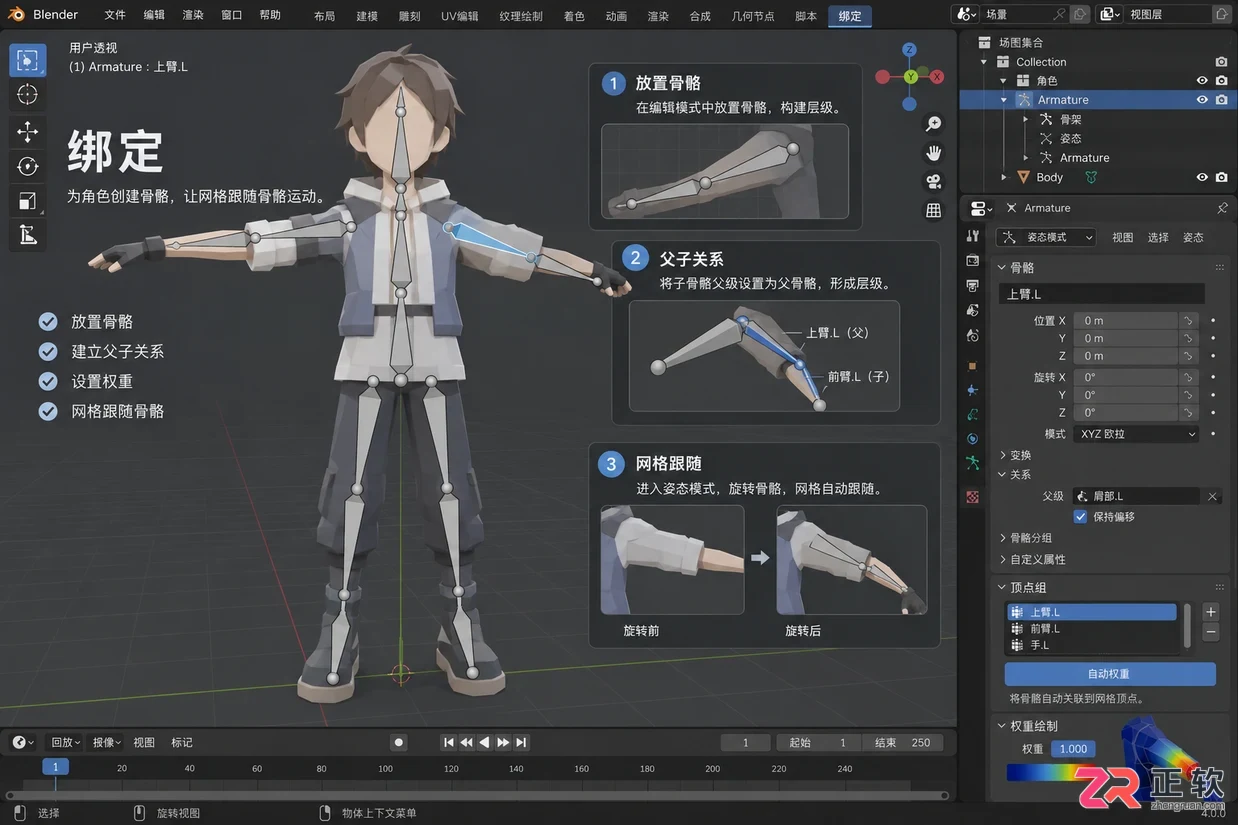Open the 姿态模式 mode dropdown
Viewport: 1238px width, 825px height.
pyautogui.click(x=1047, y=237)
